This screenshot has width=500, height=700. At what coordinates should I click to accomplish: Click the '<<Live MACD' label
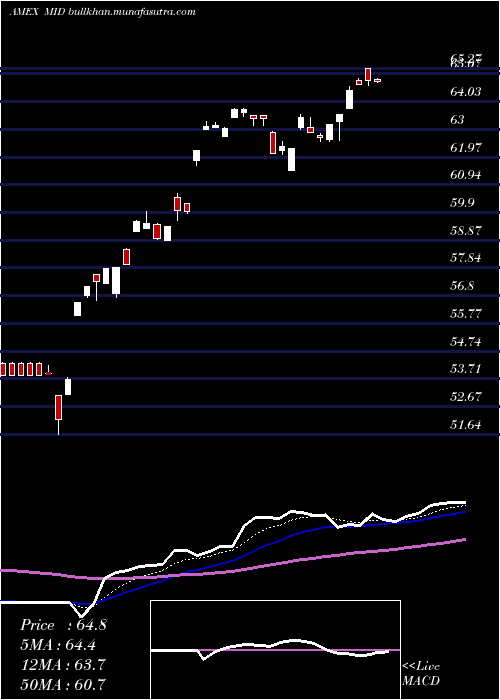point(421,673)
